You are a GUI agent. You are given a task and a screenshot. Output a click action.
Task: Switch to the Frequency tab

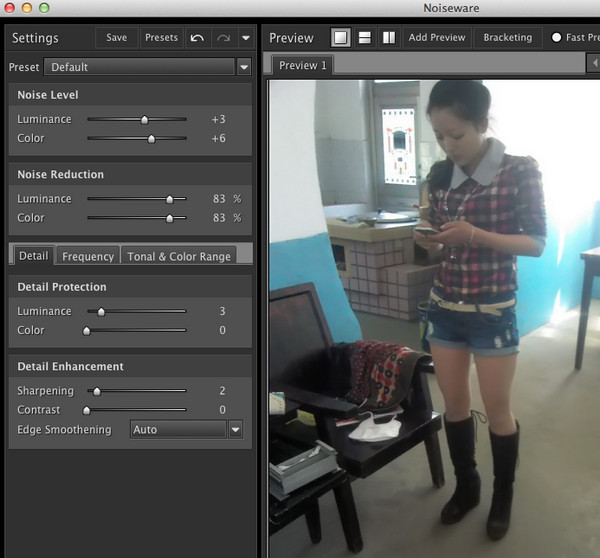point(88,256)
